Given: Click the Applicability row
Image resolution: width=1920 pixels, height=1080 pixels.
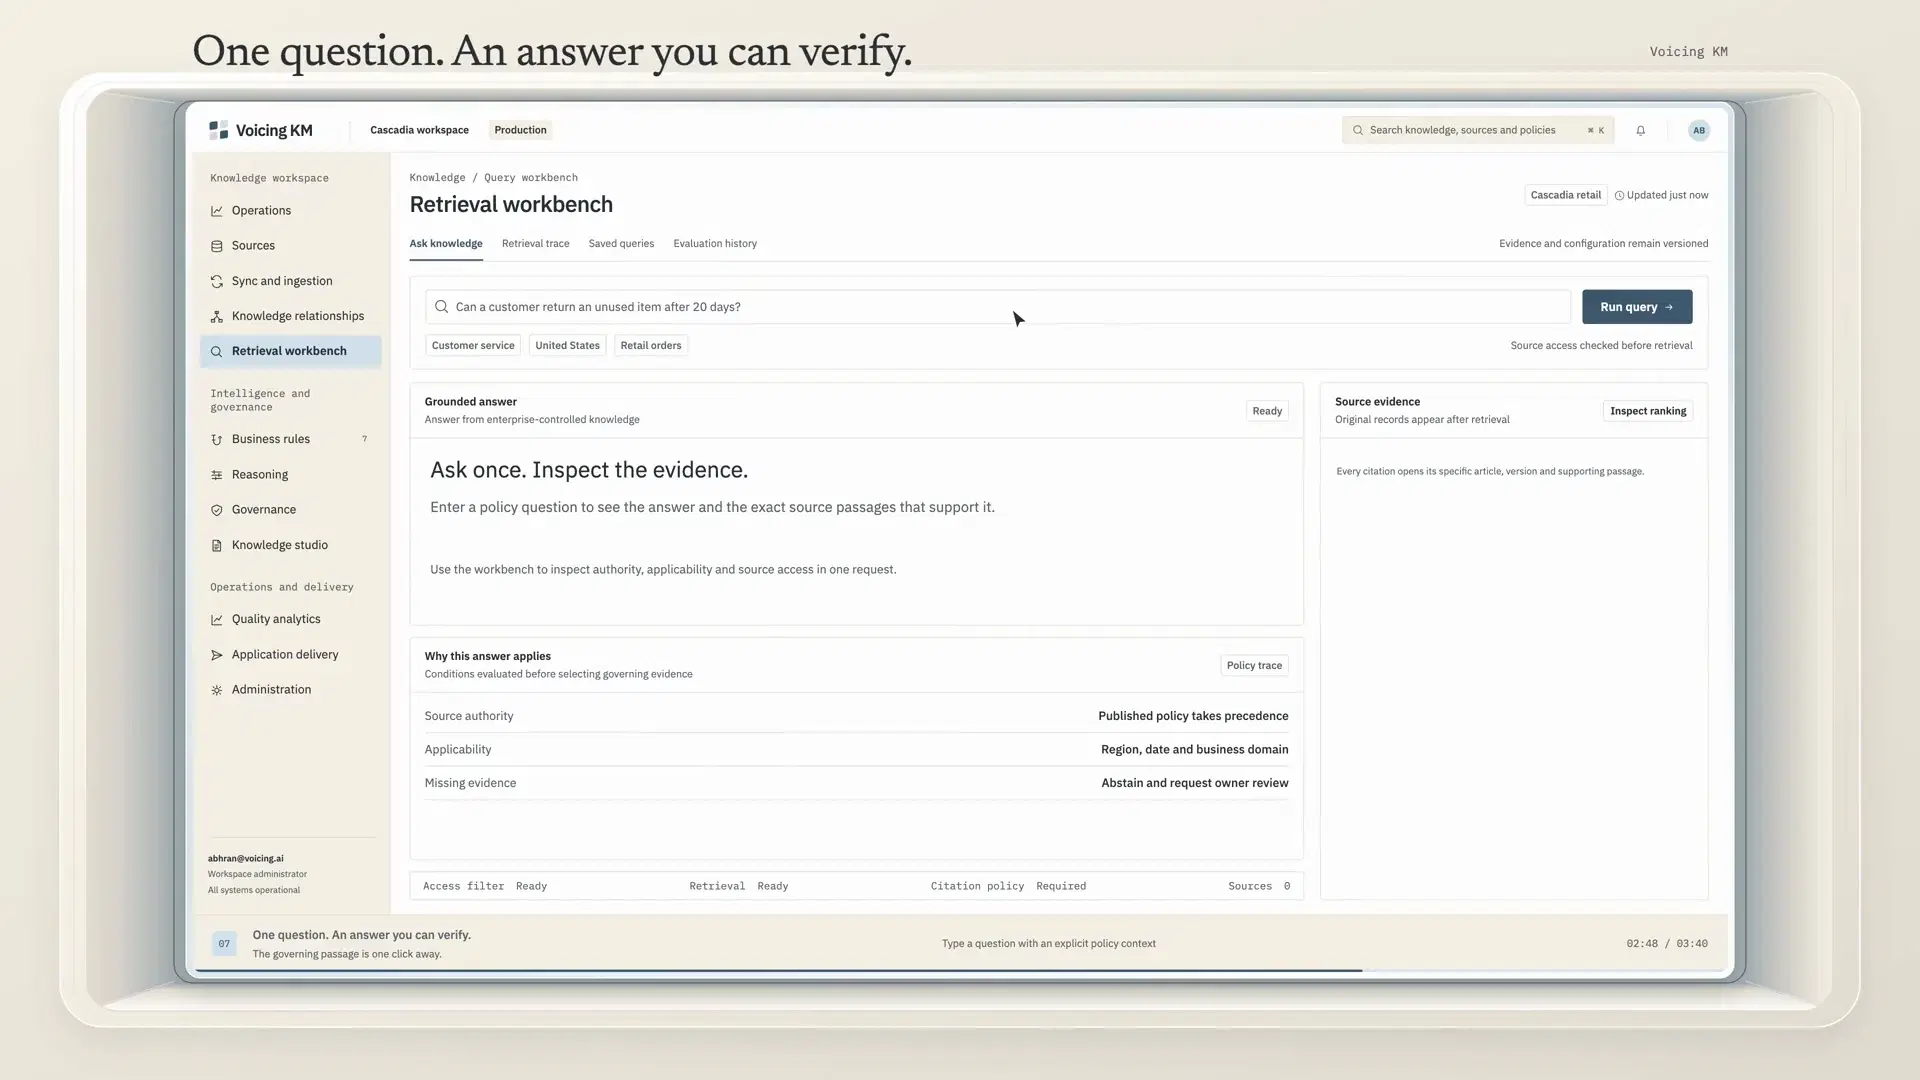Looking at the screenshot, I should tap(856, 750).
